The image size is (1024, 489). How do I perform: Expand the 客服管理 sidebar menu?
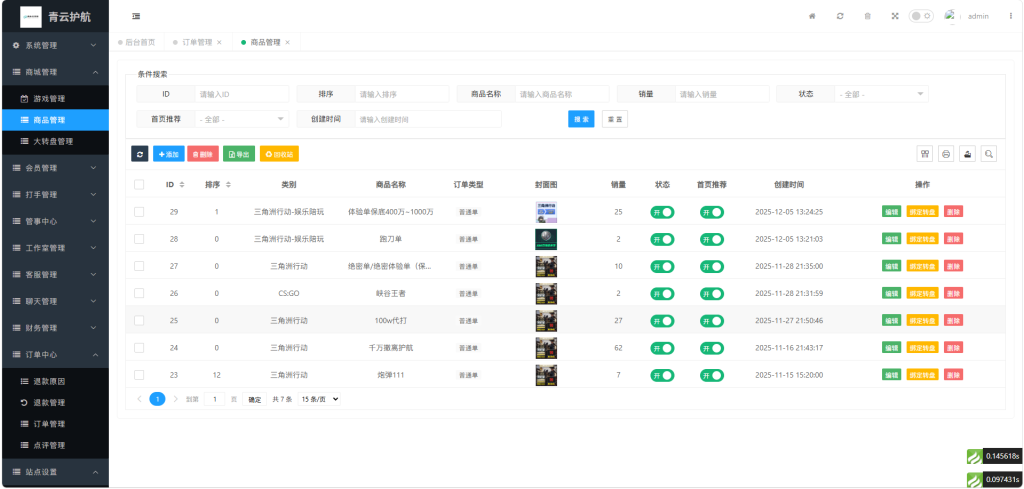pyautogui.click(x=54, y=274)
